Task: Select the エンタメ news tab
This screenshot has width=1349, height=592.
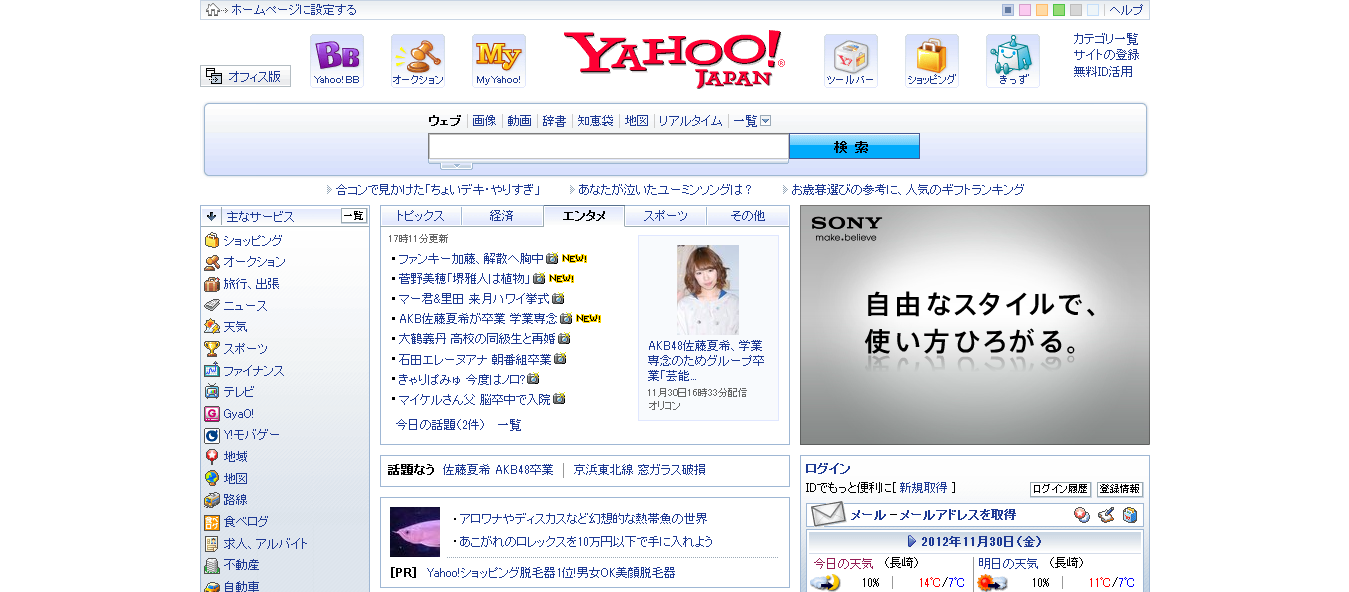Action: click(x=584, y=216)
